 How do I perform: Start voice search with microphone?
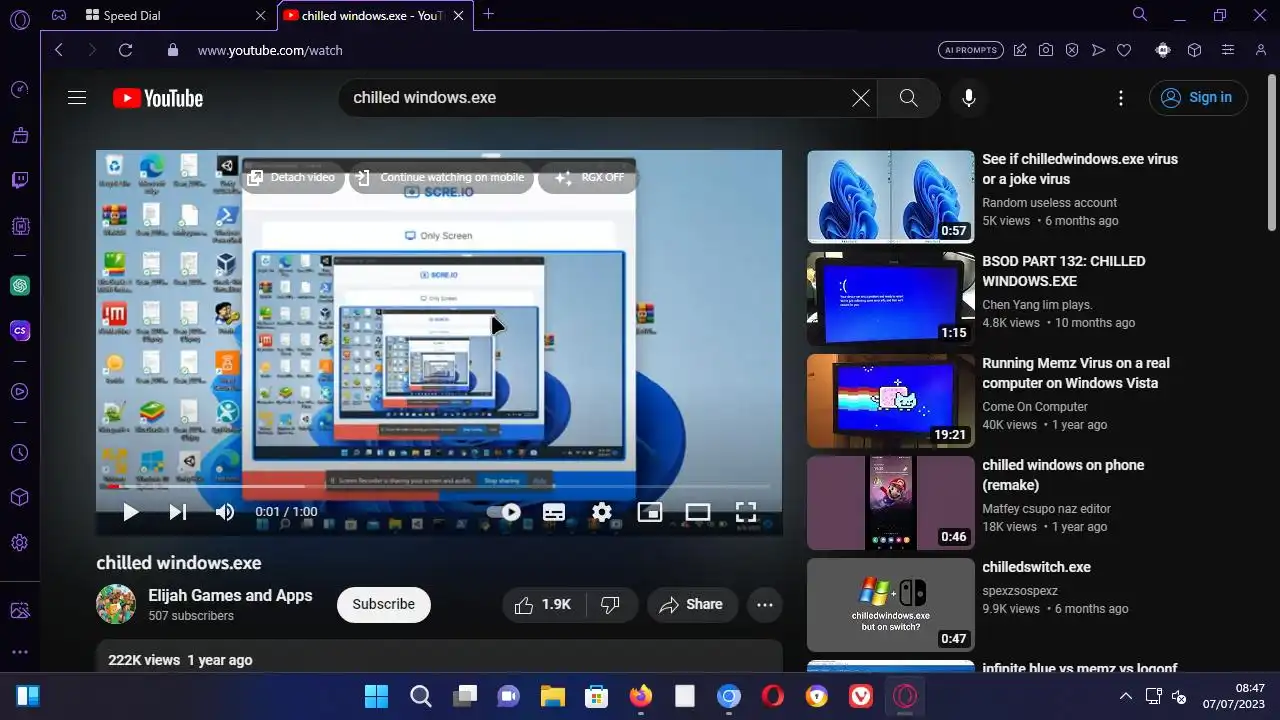(x=968, y=98)
